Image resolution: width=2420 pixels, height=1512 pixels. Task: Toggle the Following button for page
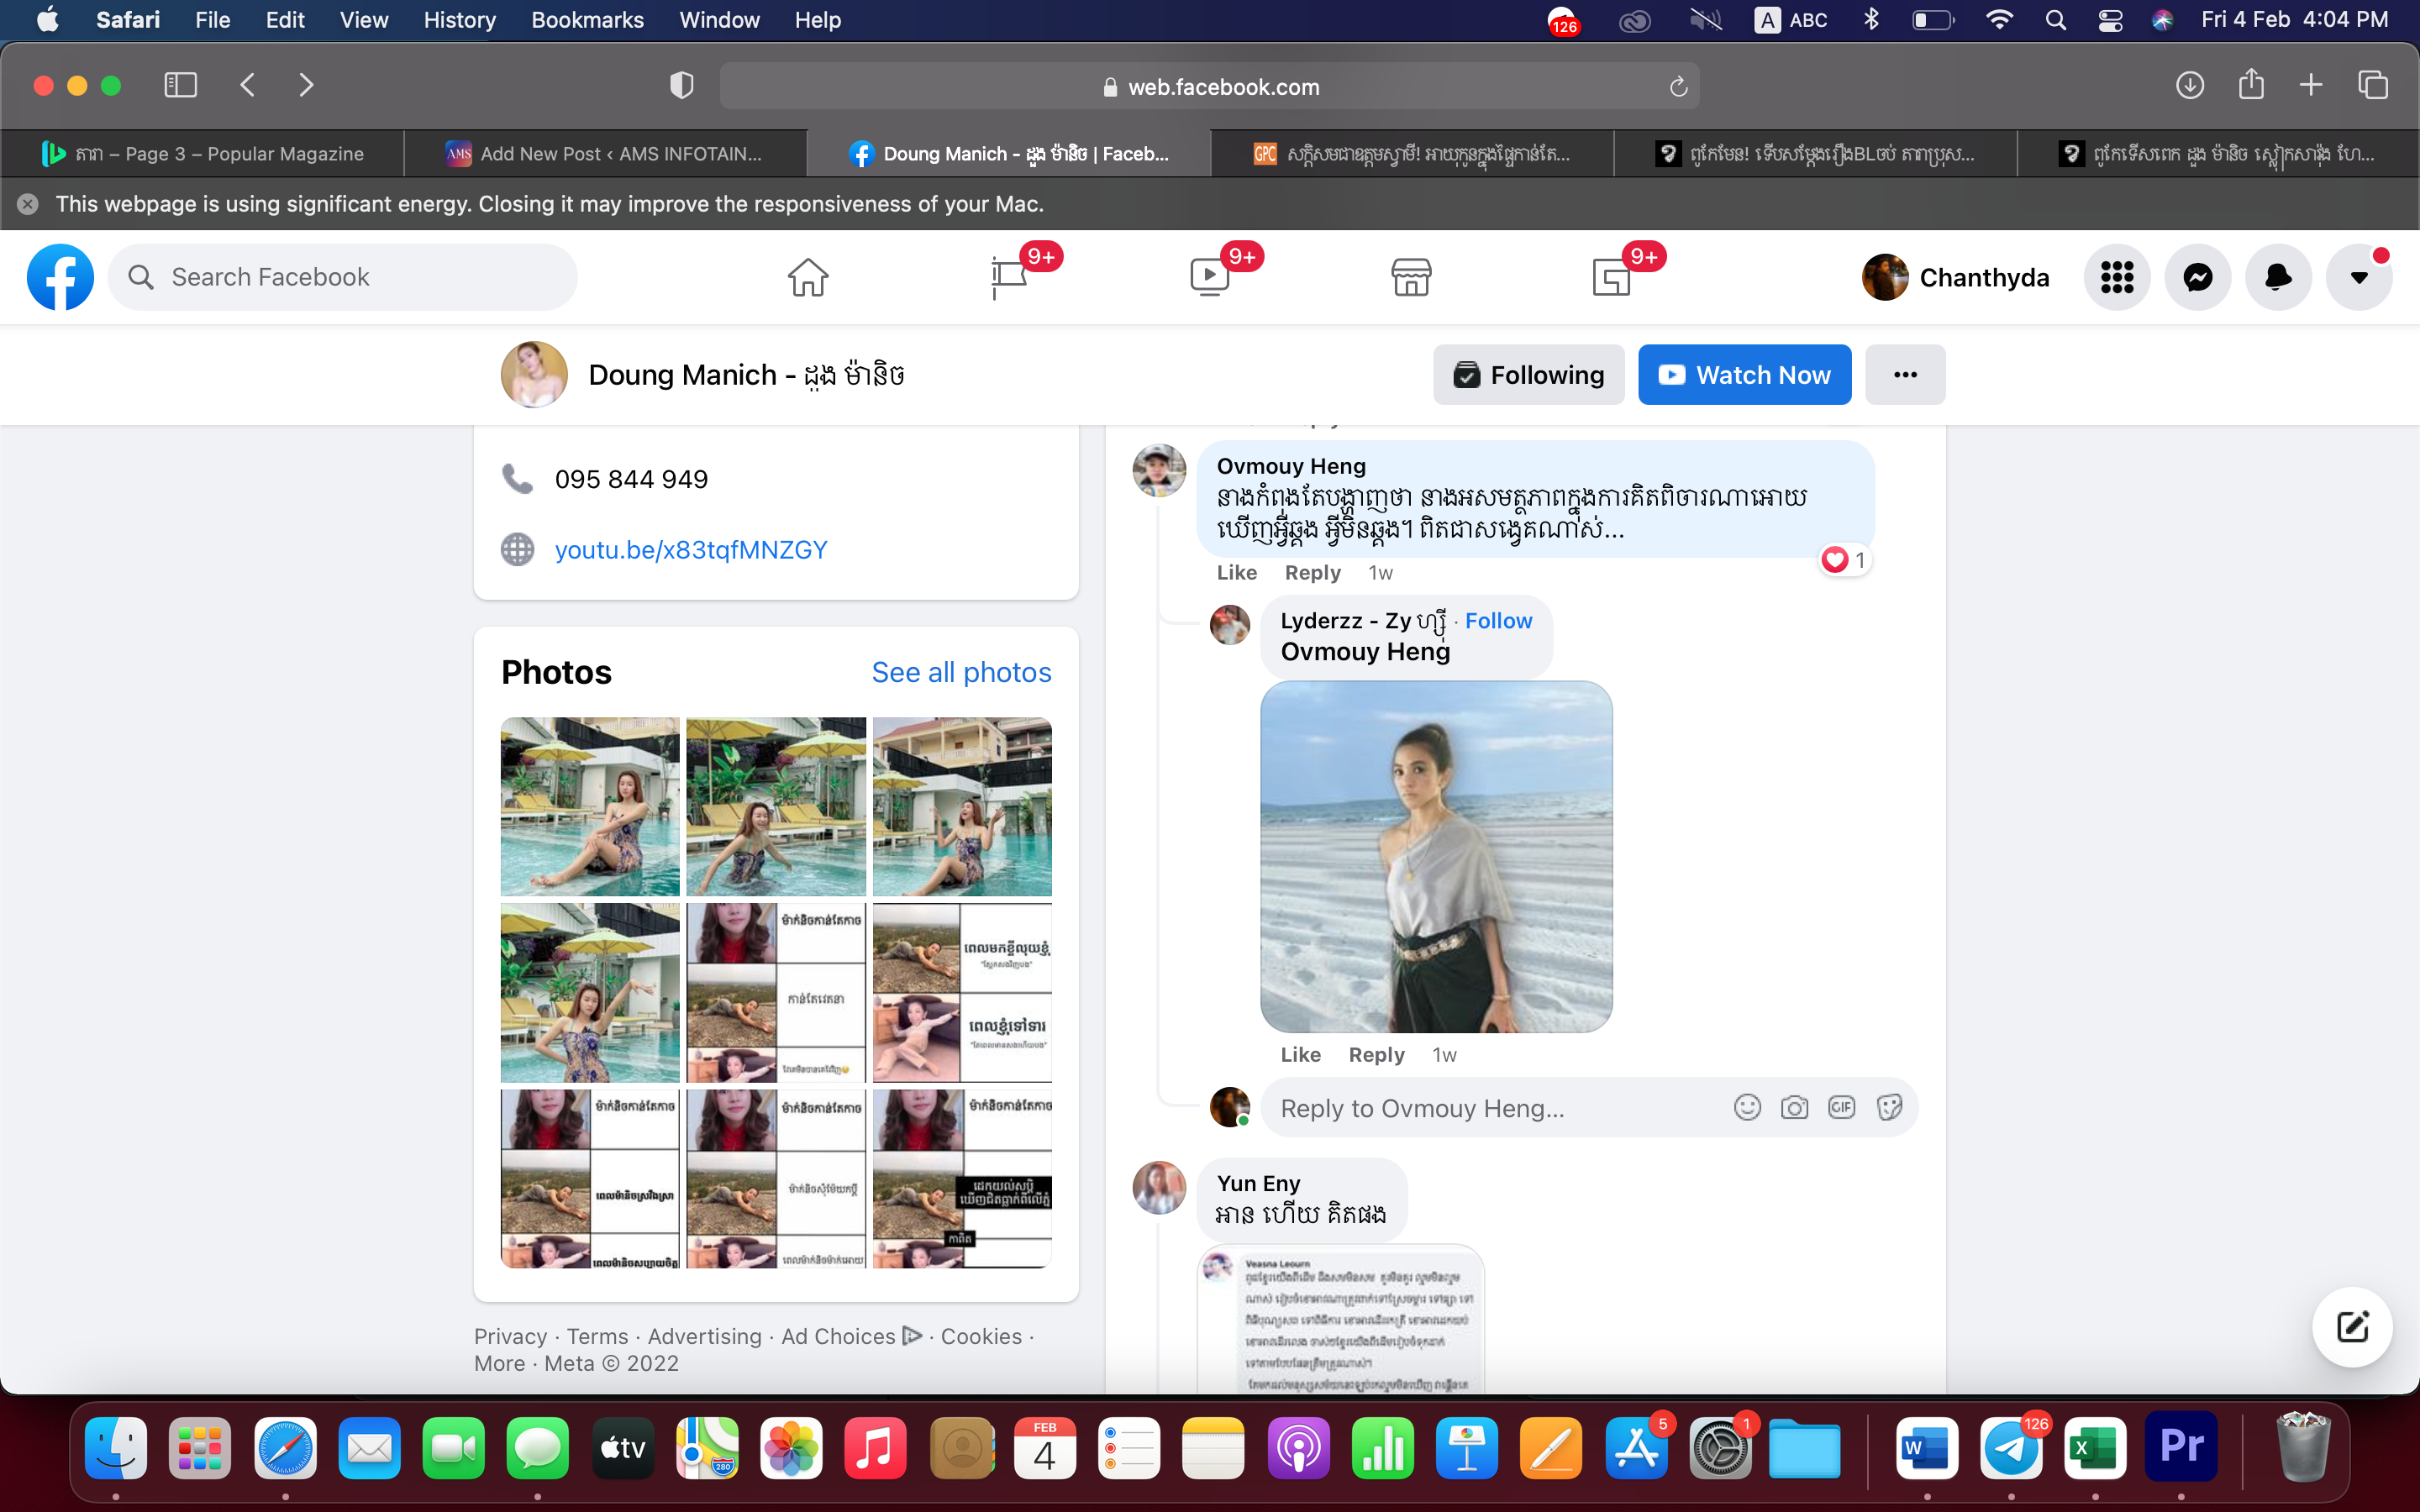(1528, 375)
